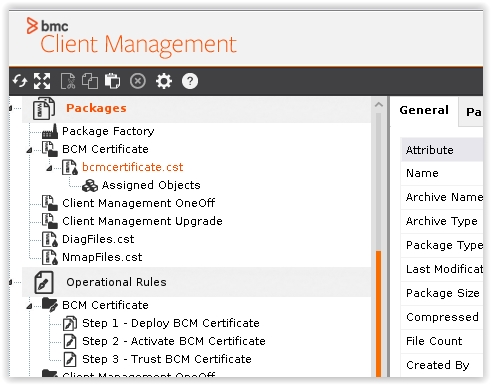Click the BCM Certificate package folder icon
491x385 pixels.
coord(50,149)
